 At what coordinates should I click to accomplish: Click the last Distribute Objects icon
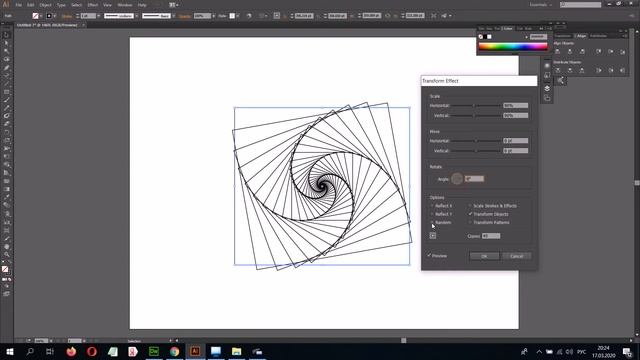point(622,70)
